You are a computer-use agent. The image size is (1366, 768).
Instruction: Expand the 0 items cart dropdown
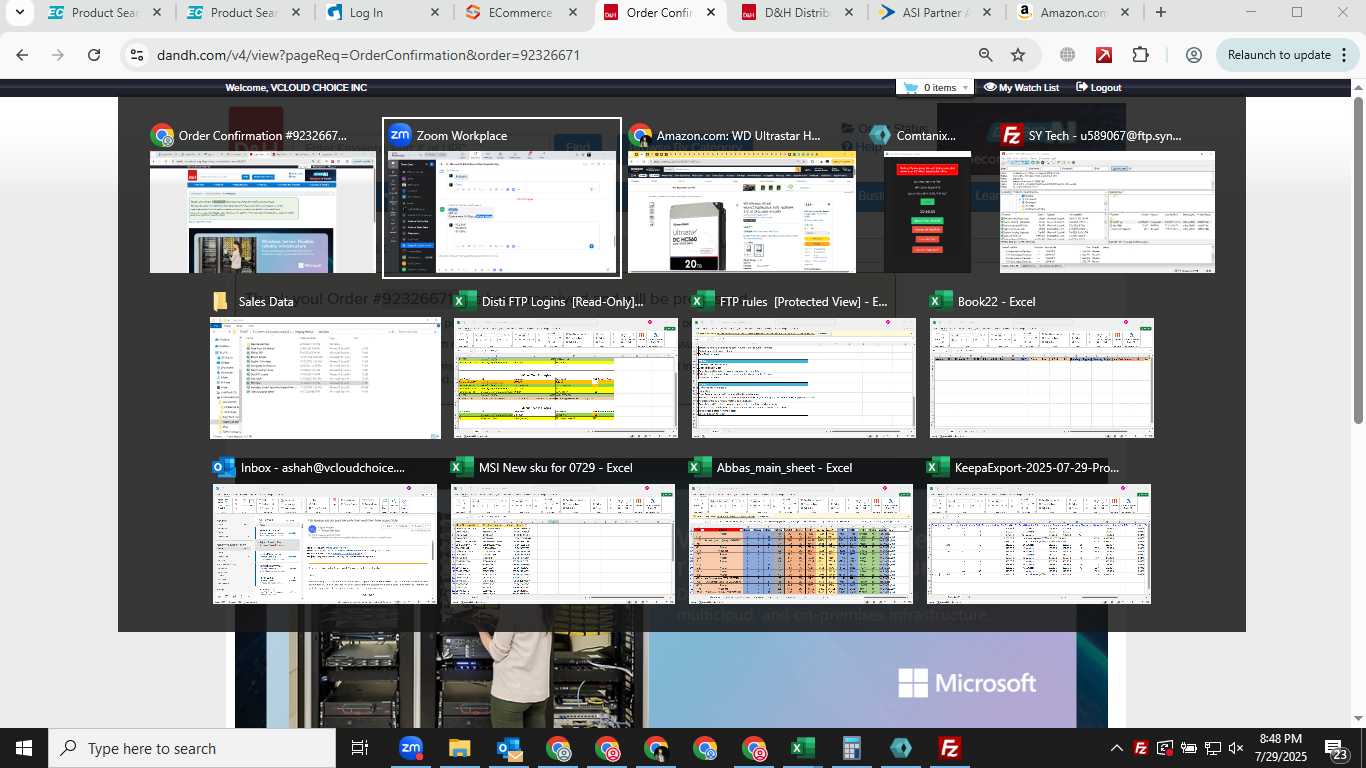point(936,88)
